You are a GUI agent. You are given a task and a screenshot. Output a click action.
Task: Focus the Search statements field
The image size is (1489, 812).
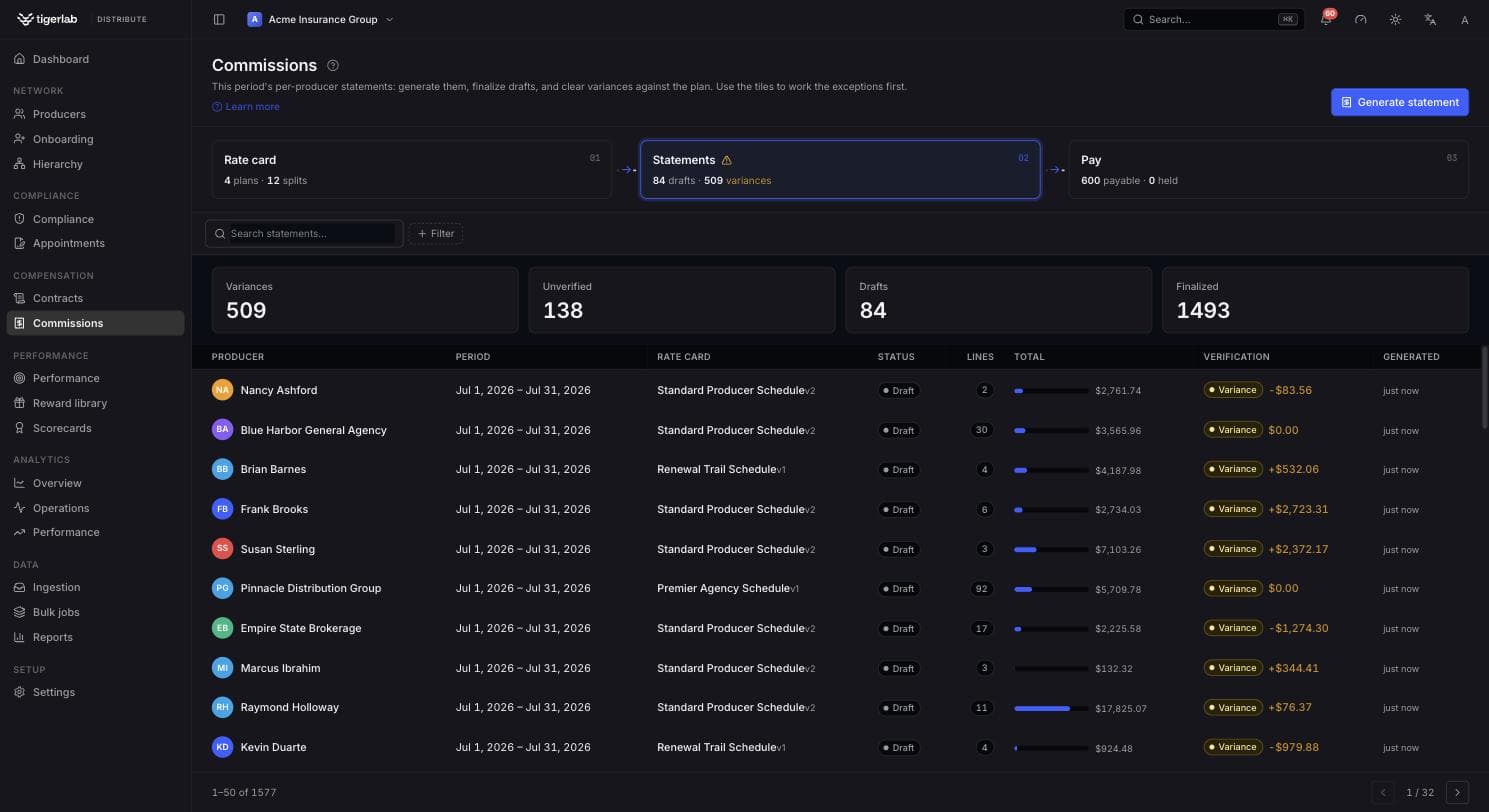(304, 233)
